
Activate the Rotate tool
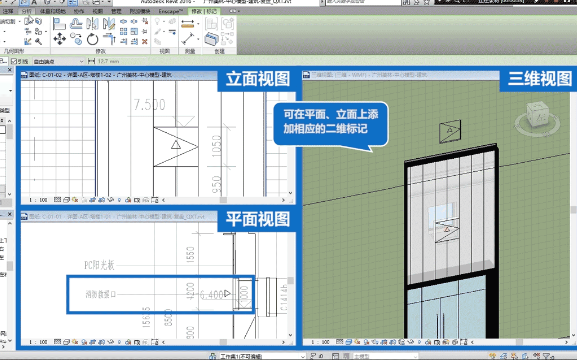pyautogui.click(x=92, y=39)
